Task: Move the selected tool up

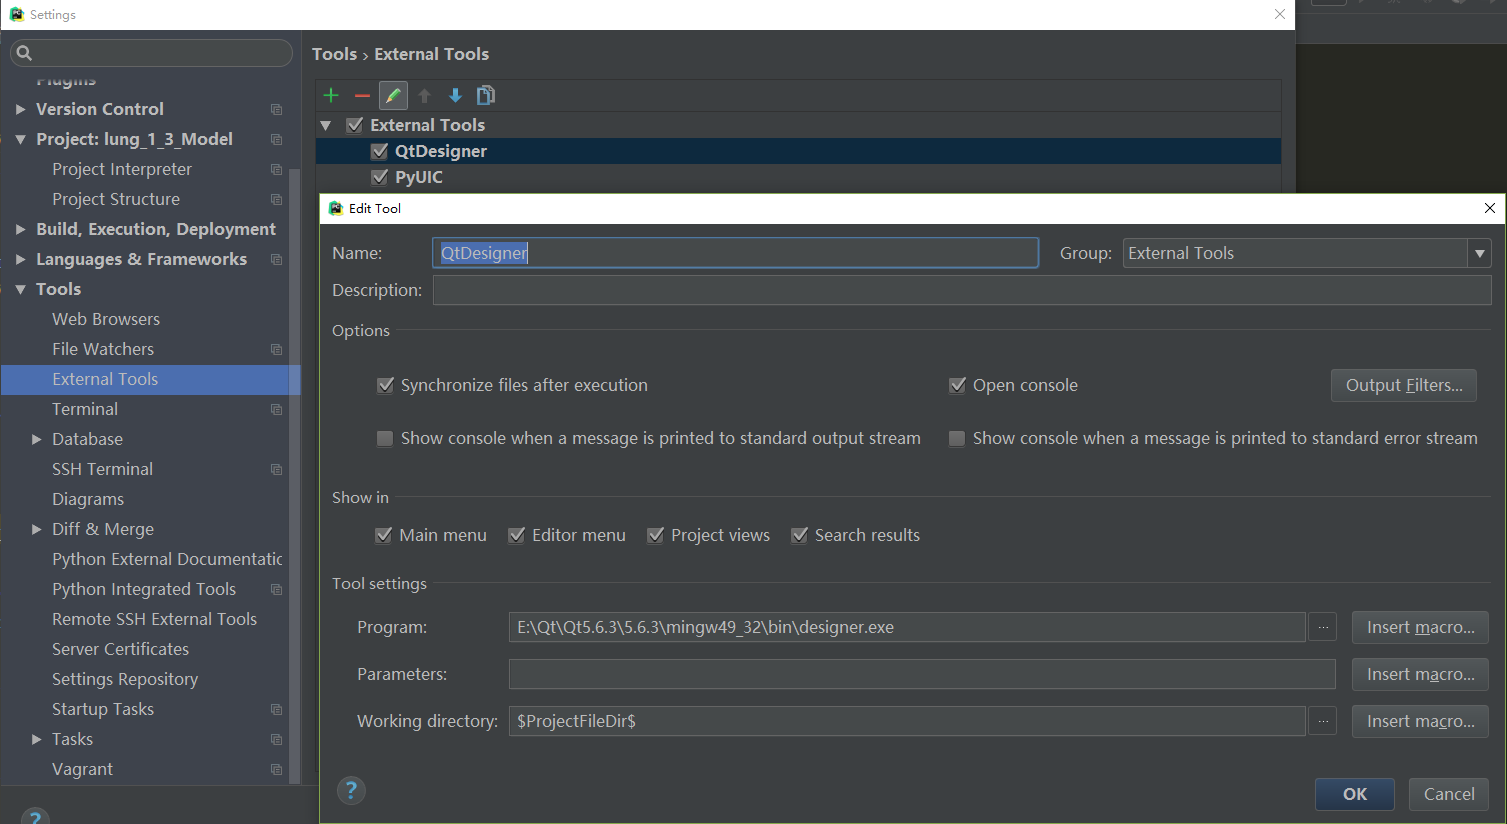Action: tap(424, 95)
